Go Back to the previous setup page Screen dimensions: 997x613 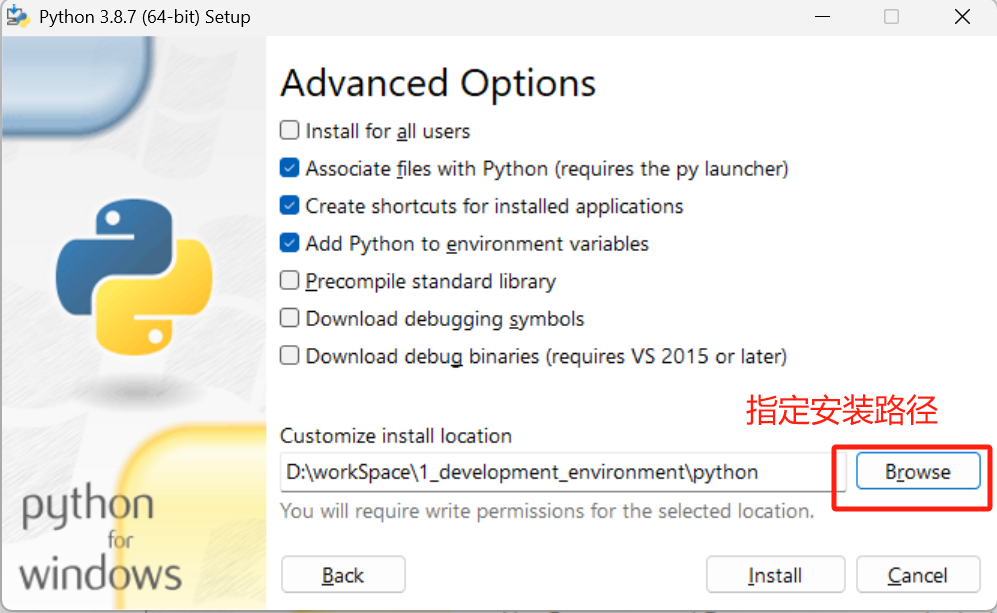(343, 575)
